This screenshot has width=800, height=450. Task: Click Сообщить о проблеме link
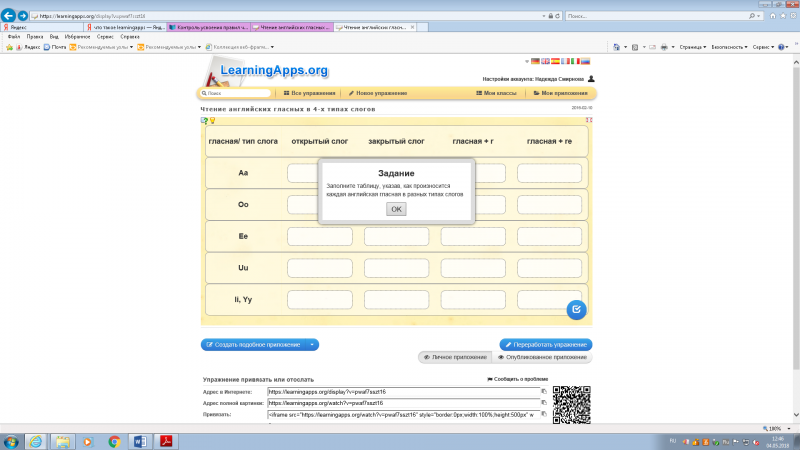(518, 379)
